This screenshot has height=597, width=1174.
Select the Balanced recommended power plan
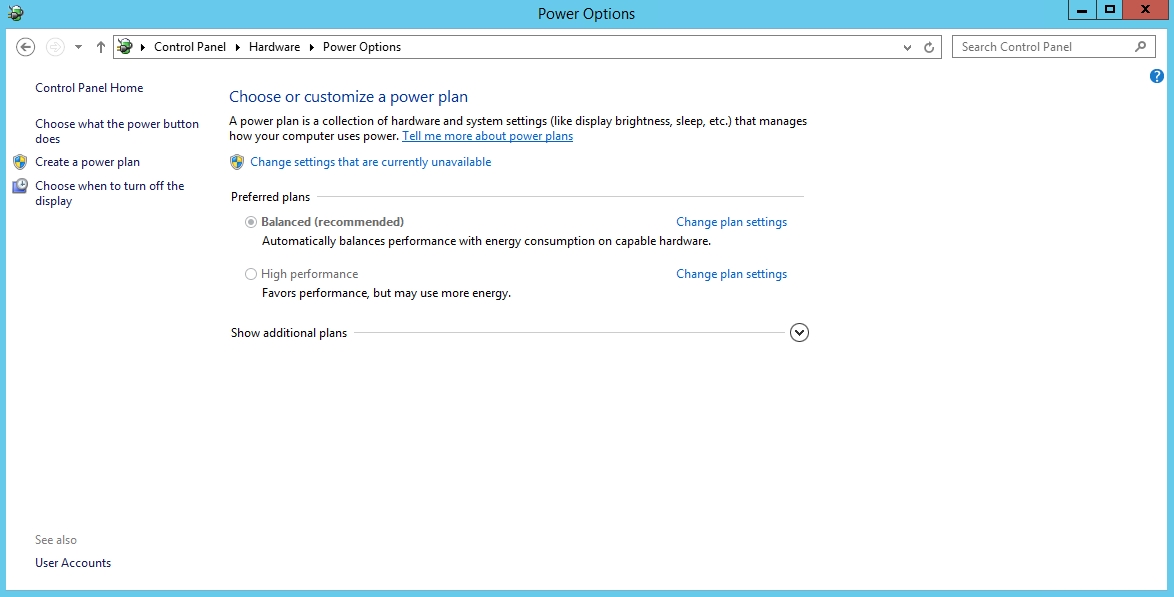pyautogui.click(x=251, y=221)
